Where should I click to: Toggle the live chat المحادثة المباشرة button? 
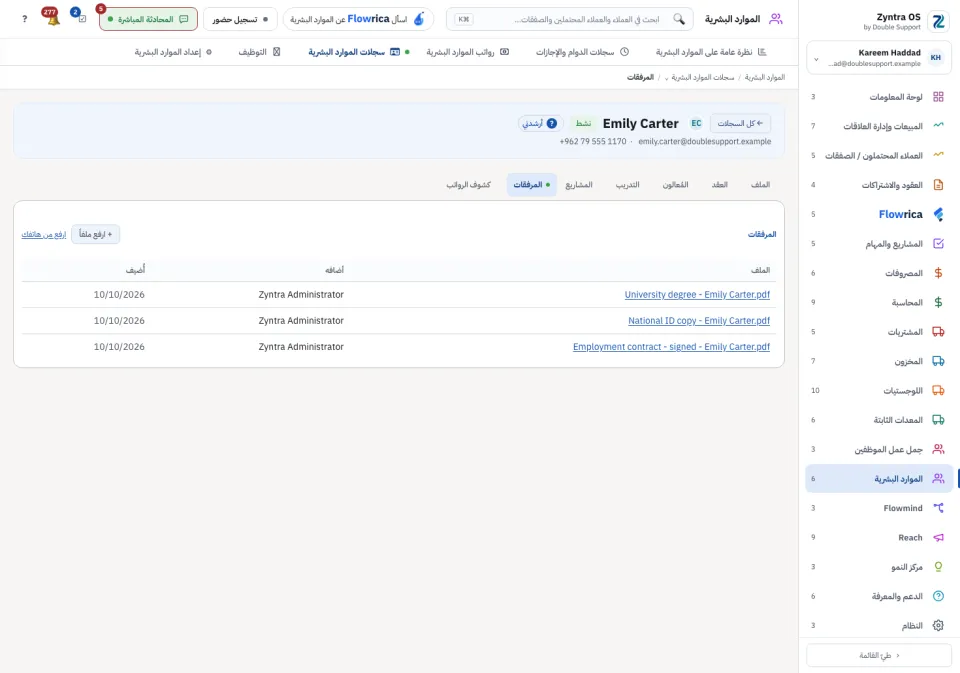[148, 19]
